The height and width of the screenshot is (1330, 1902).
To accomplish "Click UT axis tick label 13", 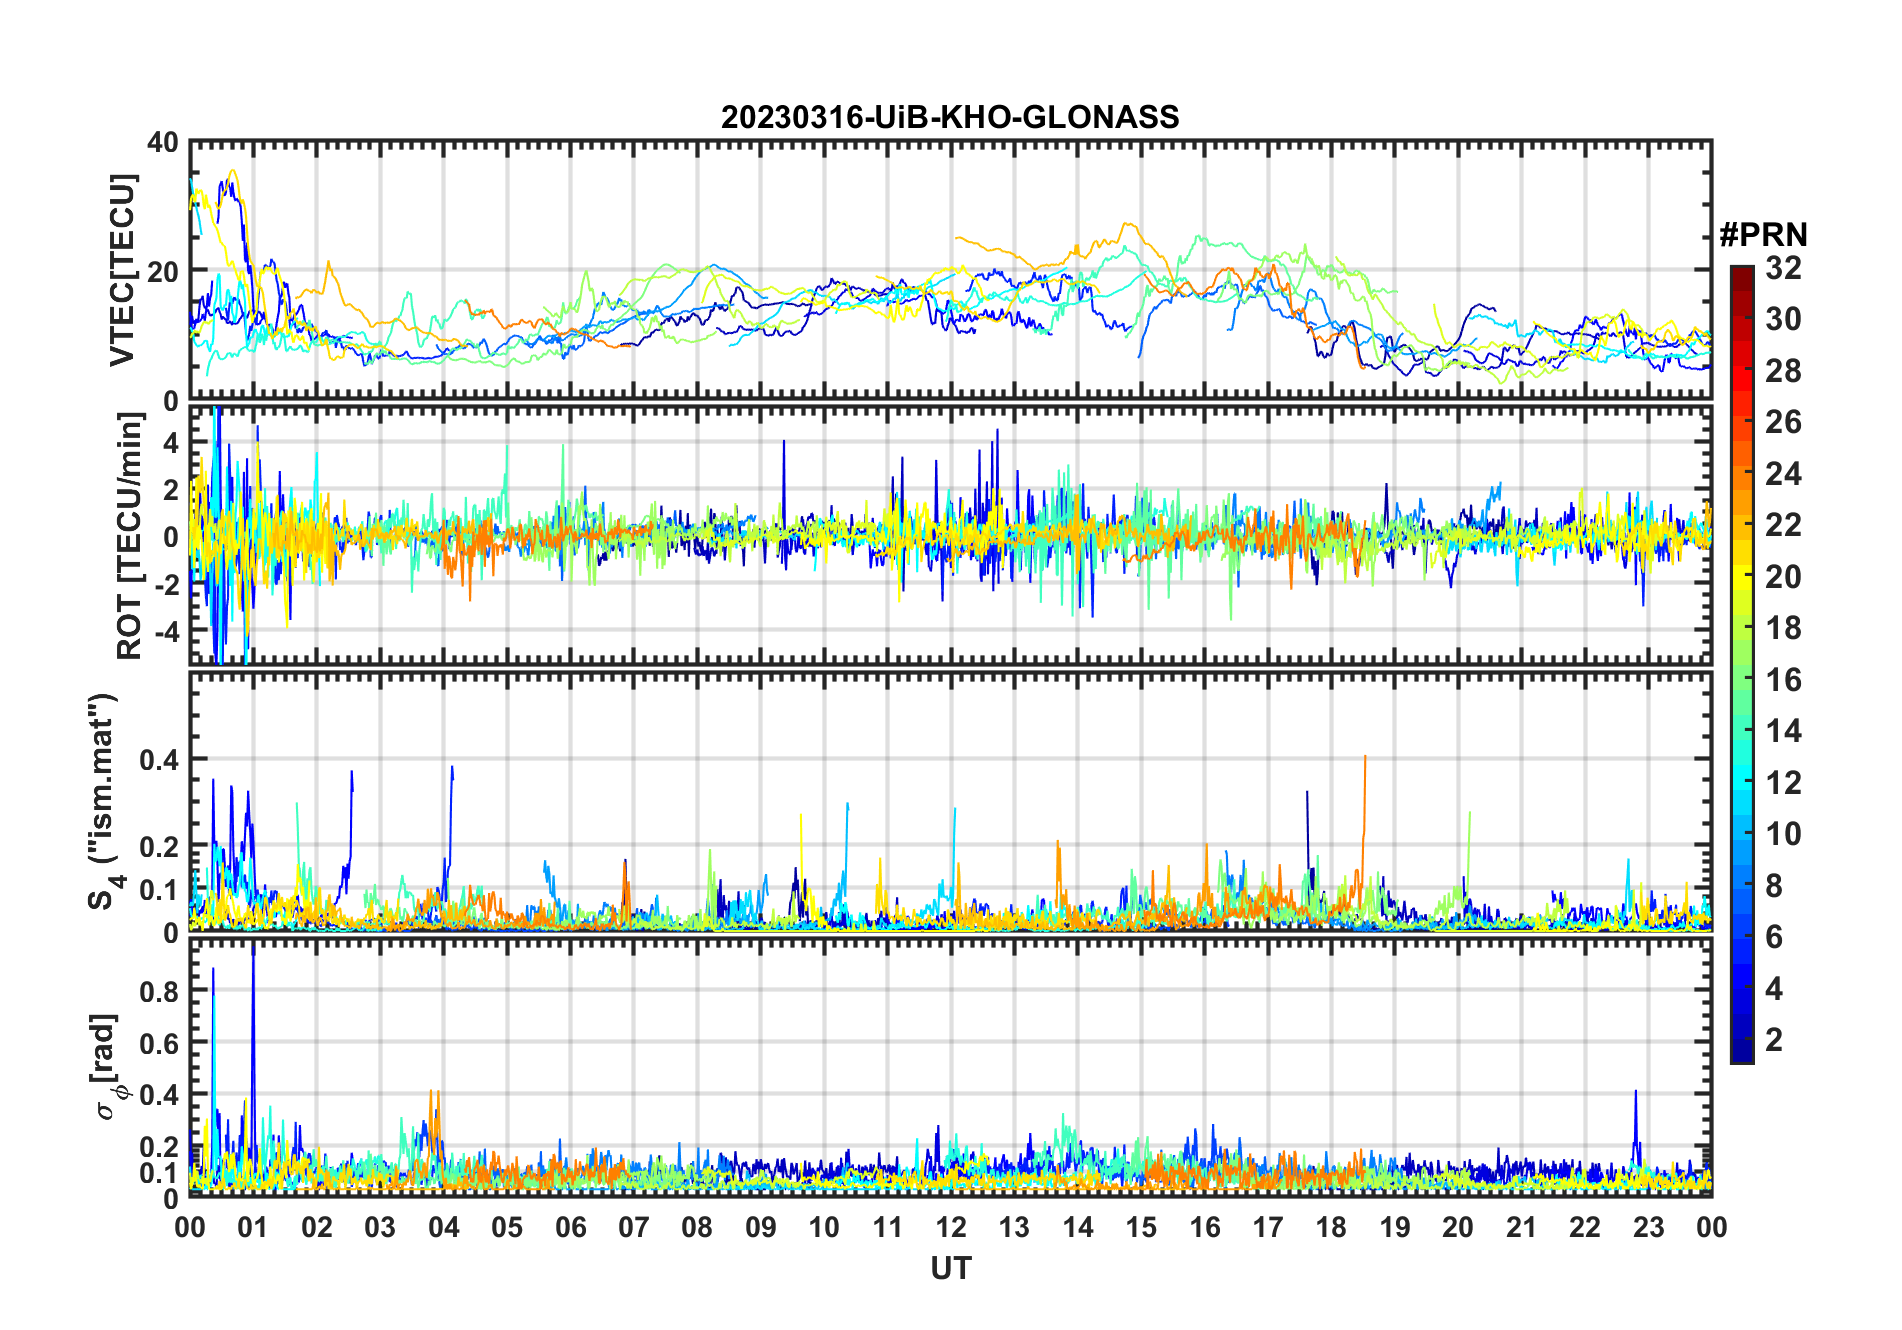I will point(1014,1227).
